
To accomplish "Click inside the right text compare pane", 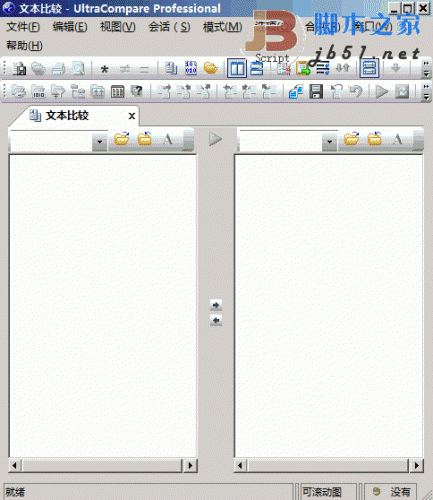I will (329, 305).
